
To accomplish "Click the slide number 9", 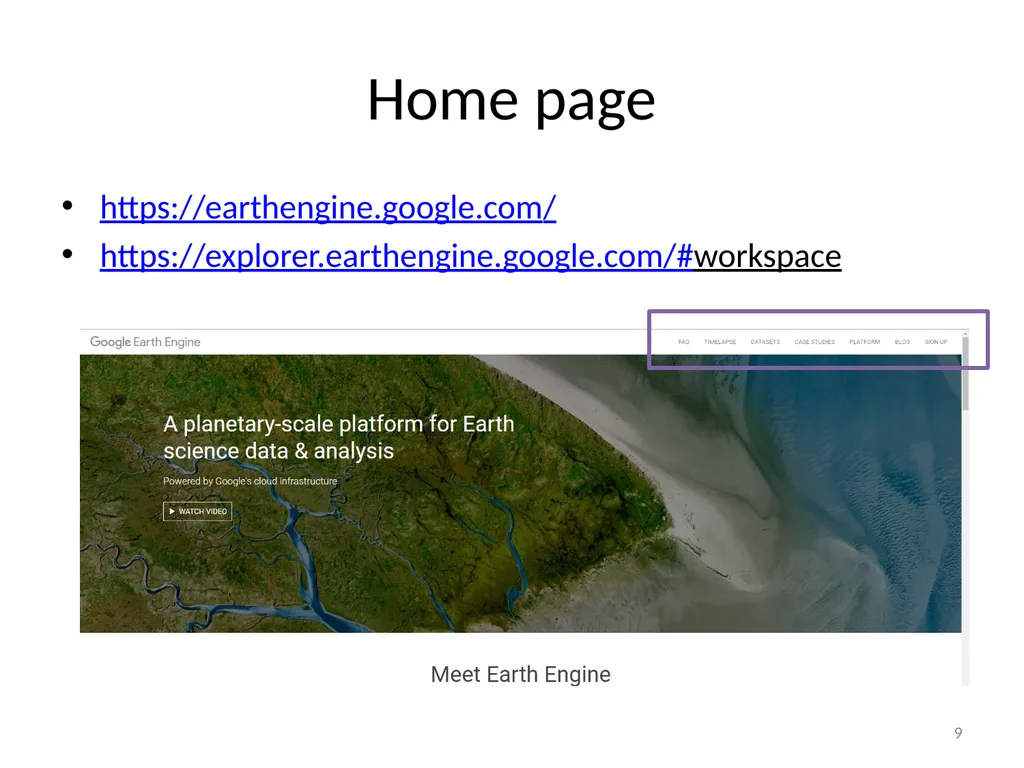I will (958, 733).
